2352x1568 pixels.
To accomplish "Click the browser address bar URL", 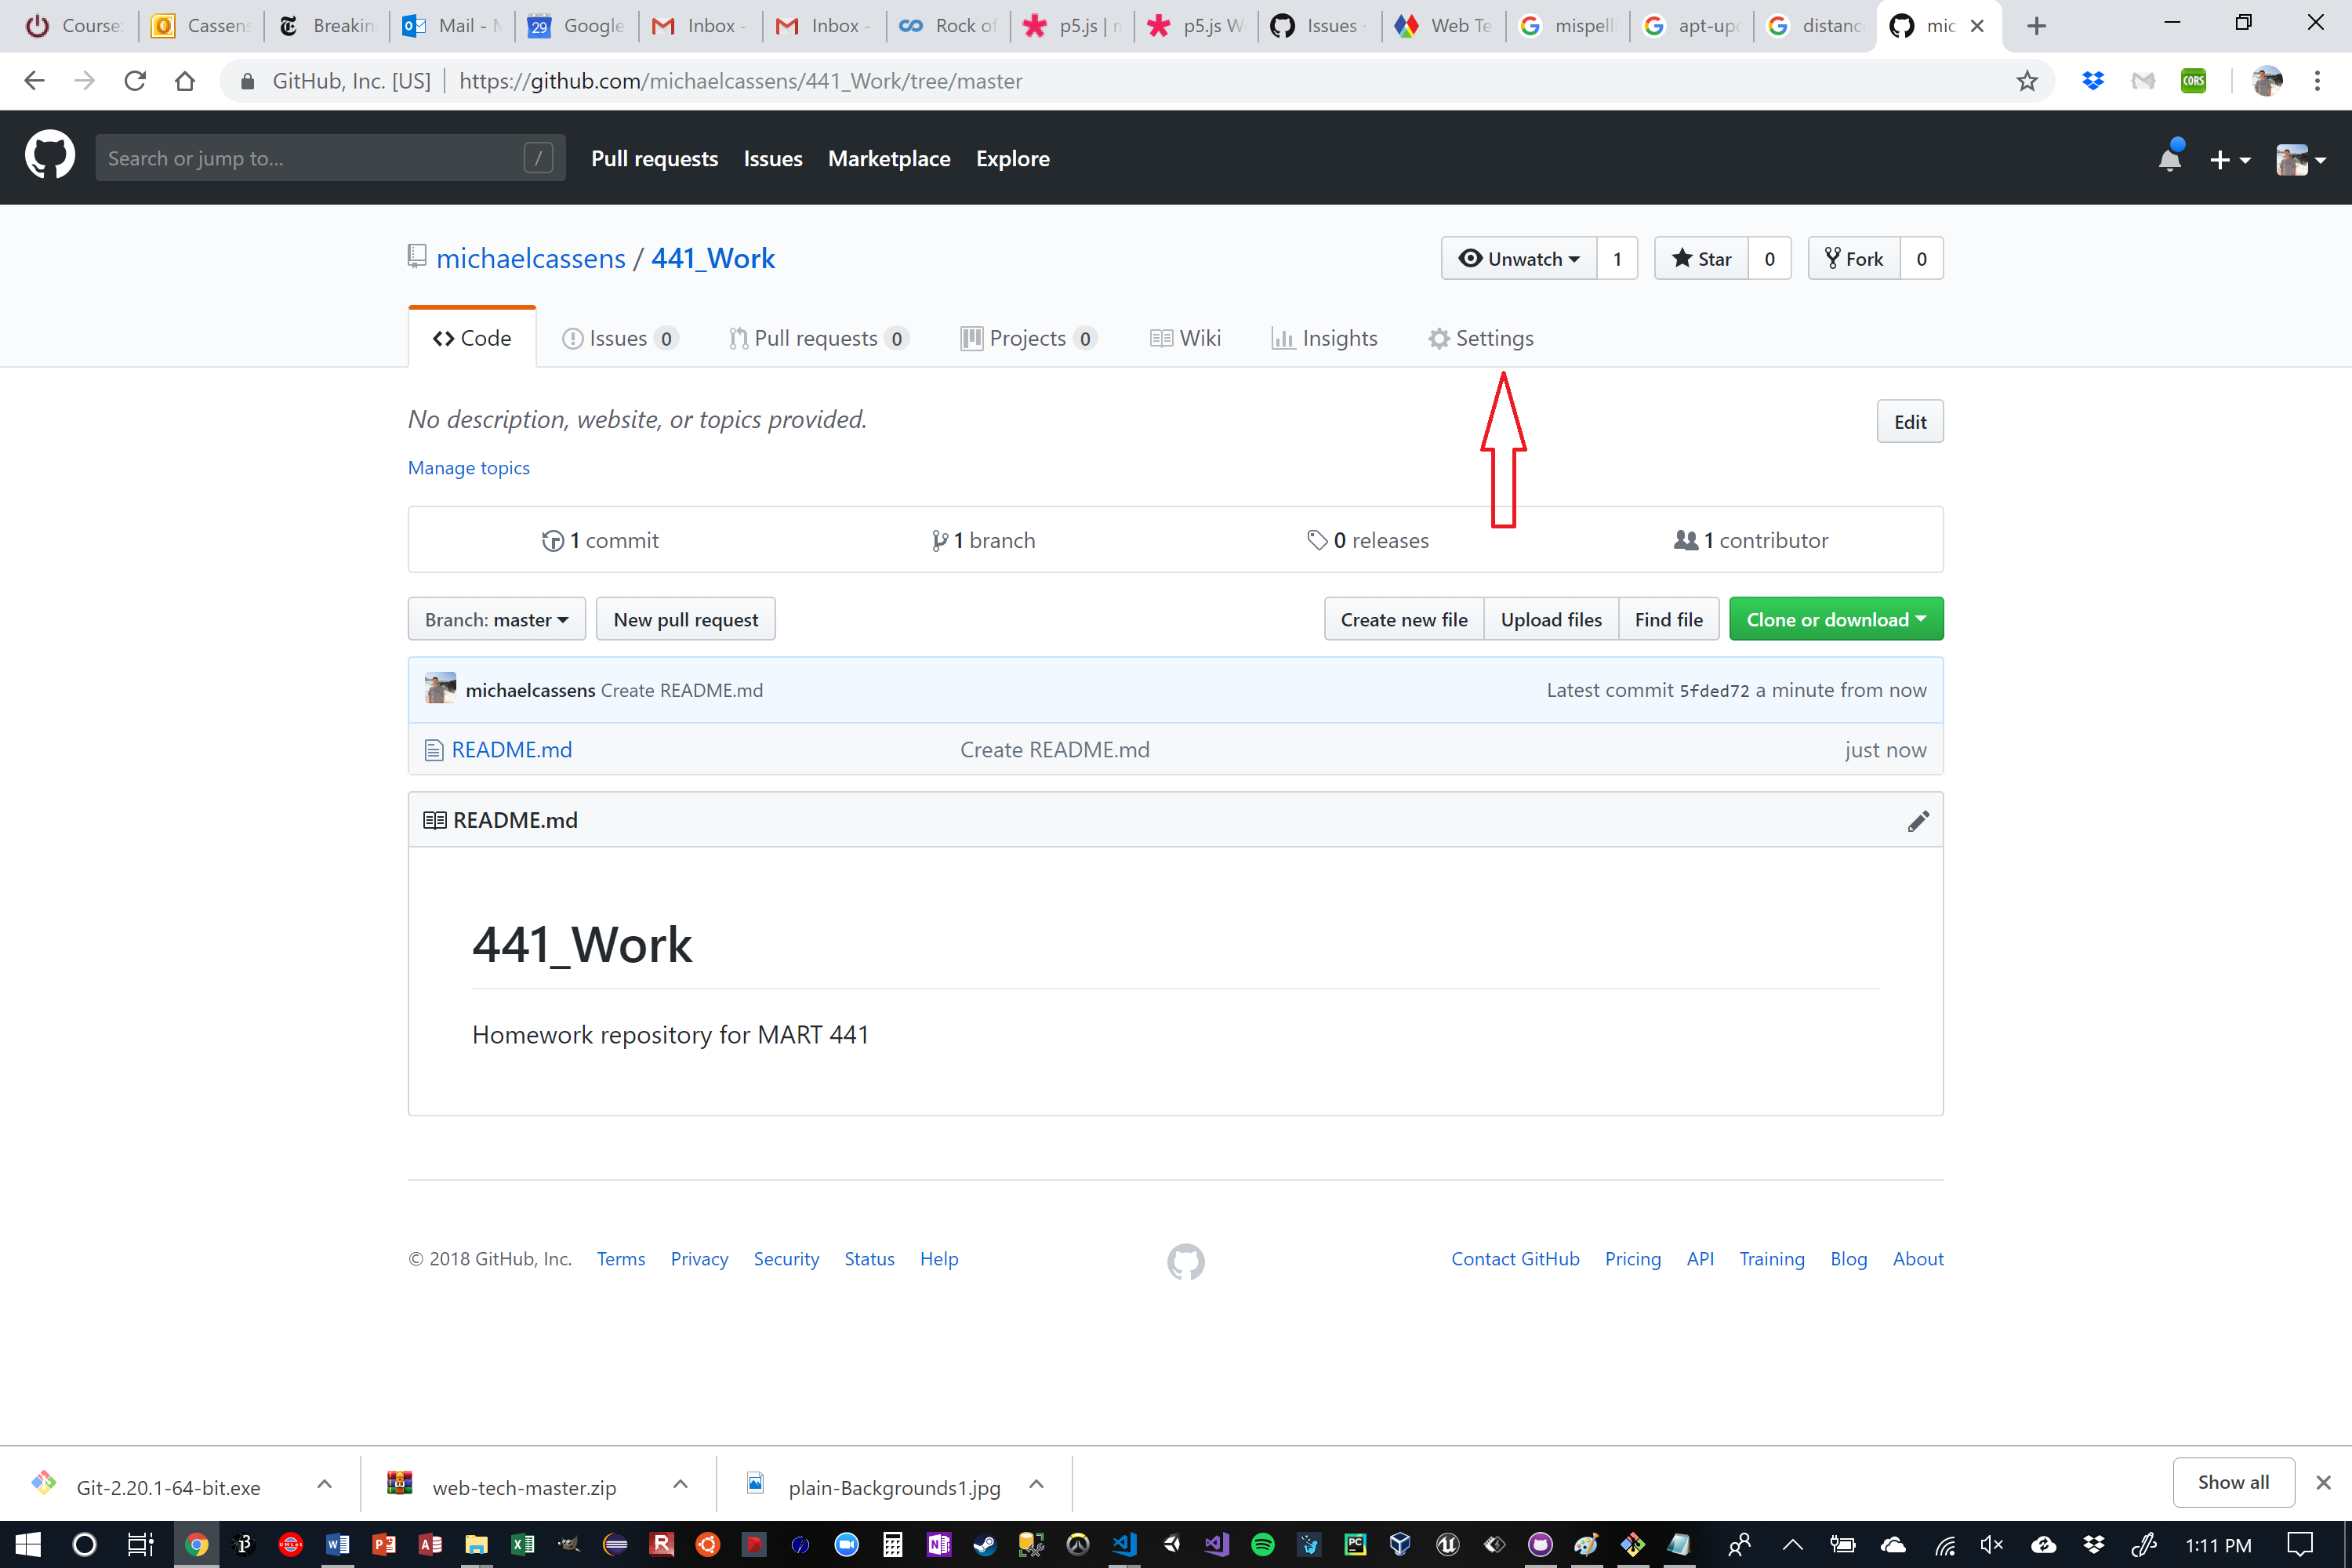I will coord(741,81).
